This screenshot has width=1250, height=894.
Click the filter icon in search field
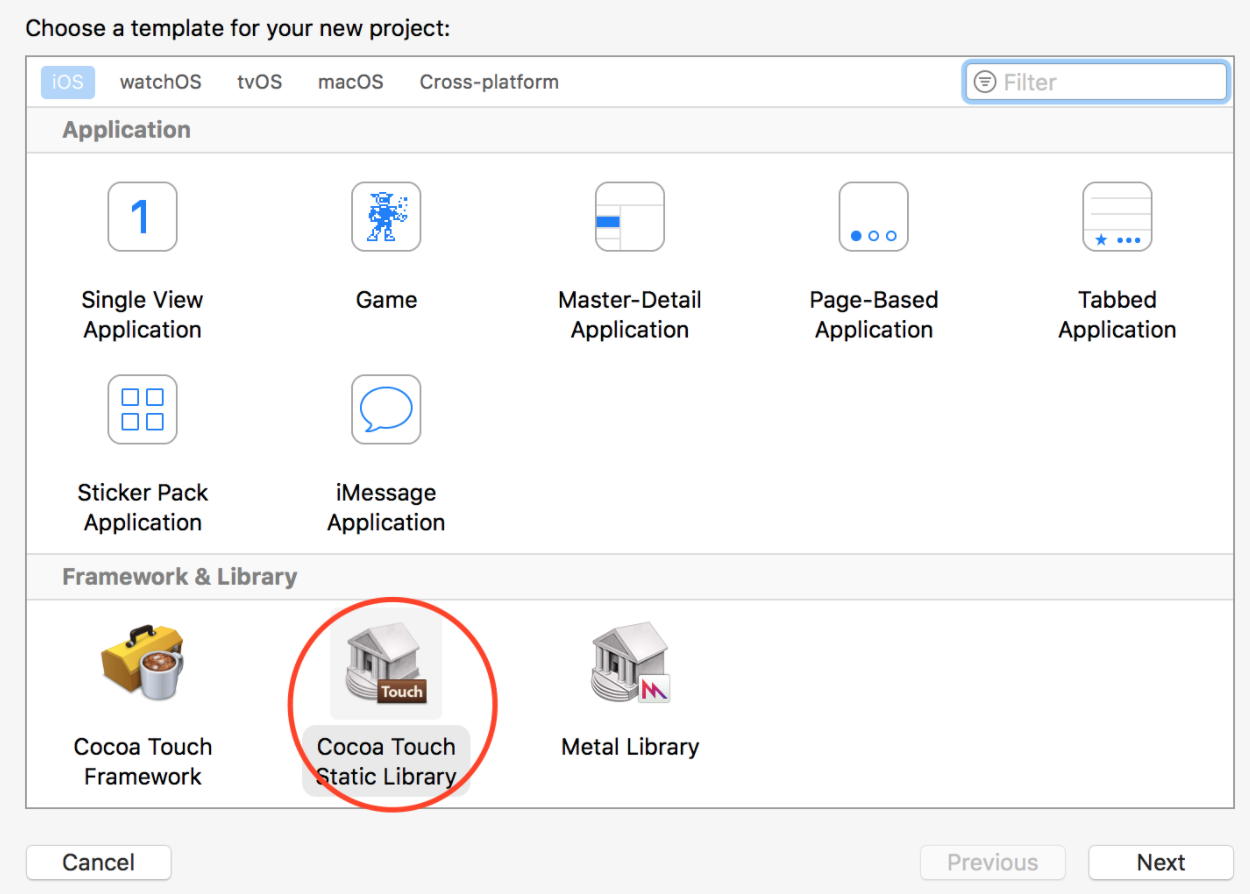985,82
